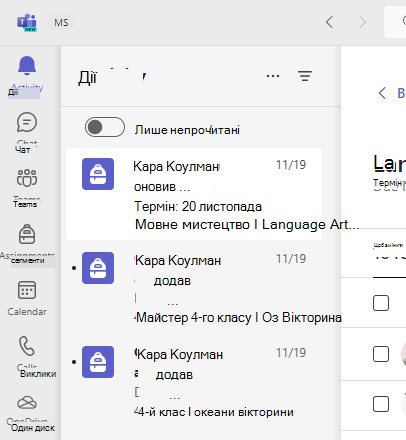Click the back chevron in right panel

click(x=382, y=93)
